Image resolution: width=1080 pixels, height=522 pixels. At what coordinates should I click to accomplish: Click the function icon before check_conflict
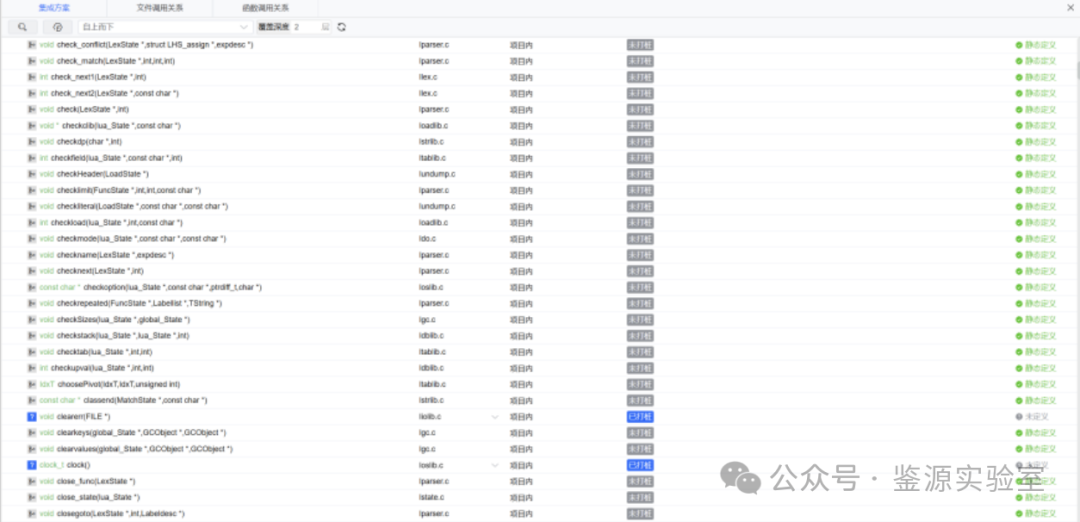(x=32, y=45)
